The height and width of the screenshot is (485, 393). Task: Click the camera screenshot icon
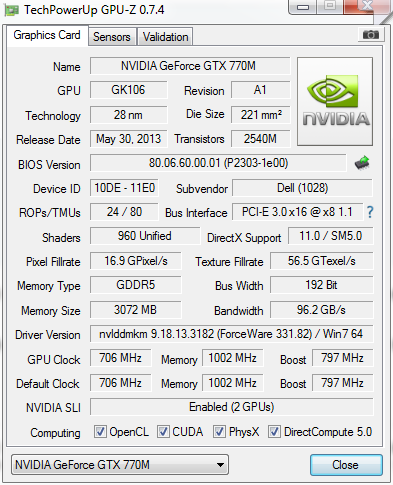pos(371,34)
